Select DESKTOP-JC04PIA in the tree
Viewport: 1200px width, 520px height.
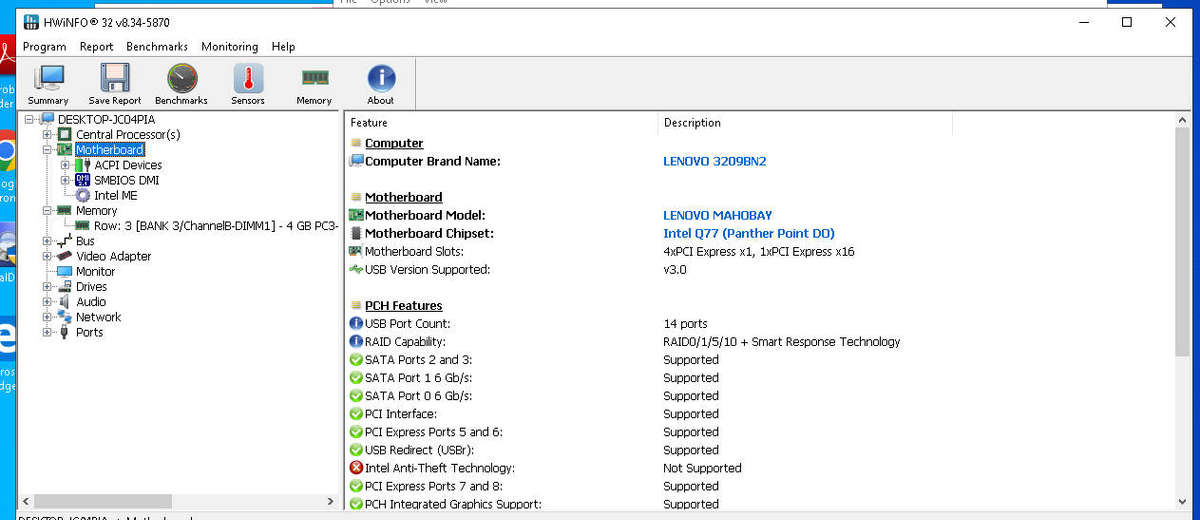(106, 119)
